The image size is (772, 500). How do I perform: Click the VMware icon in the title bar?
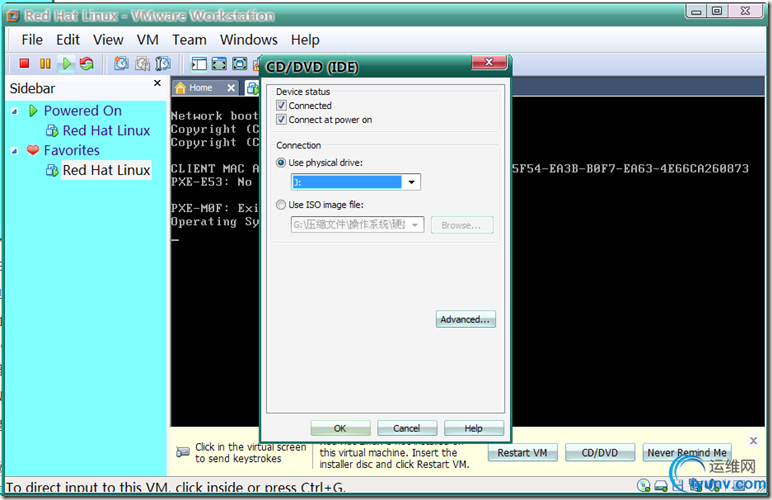click(13, 16)
